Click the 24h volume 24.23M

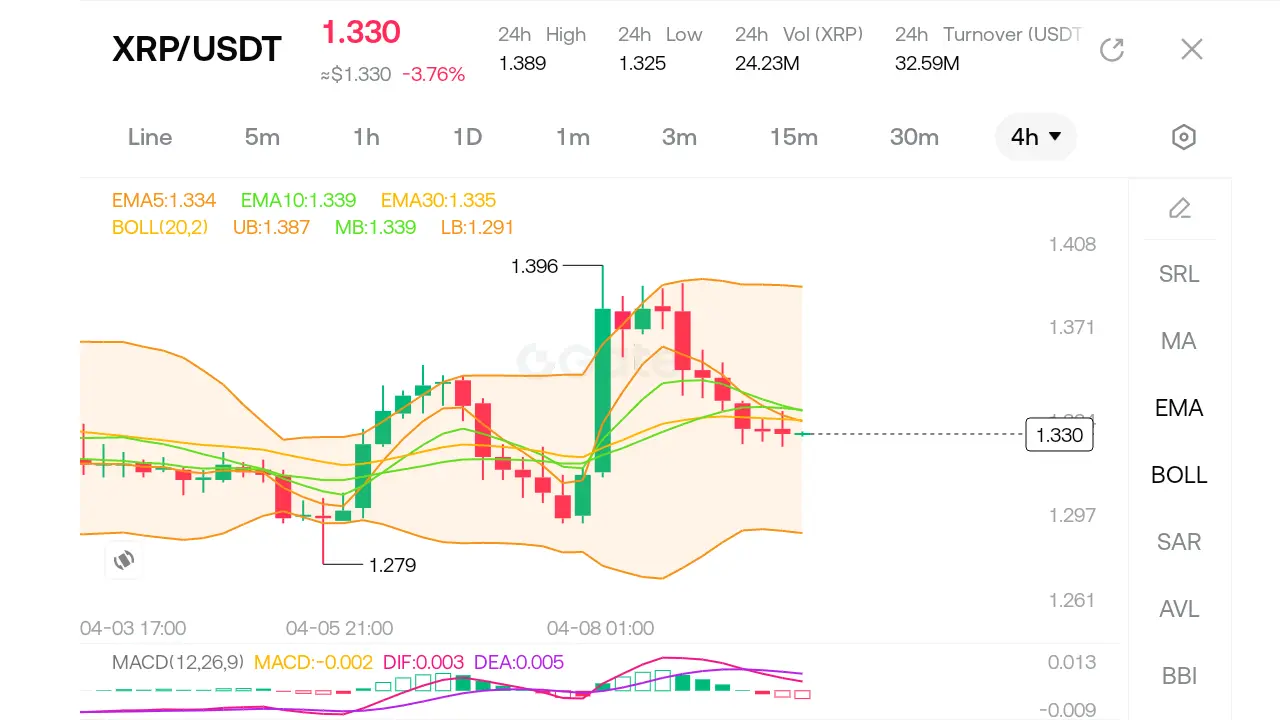[x=768, y=64]
